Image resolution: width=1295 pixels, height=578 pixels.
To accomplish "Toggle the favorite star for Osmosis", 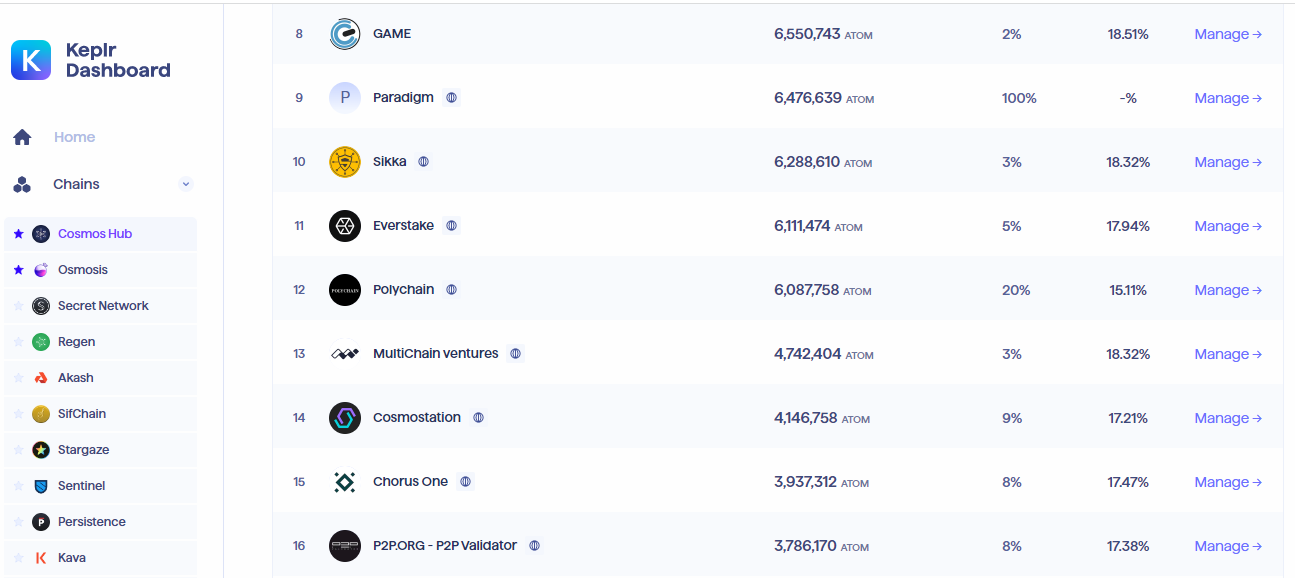I will (x=18, y=270).
